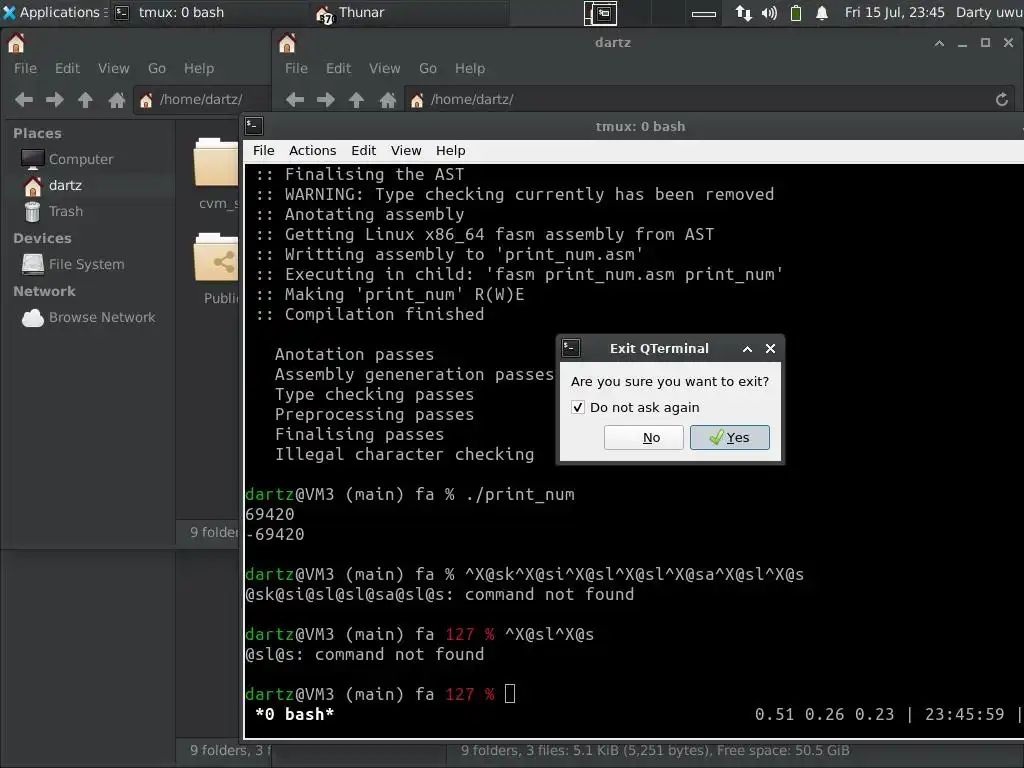The image size is (1024, 768).
Task: Click the './print_num' command text in terminal
Action: coord(520,494)
